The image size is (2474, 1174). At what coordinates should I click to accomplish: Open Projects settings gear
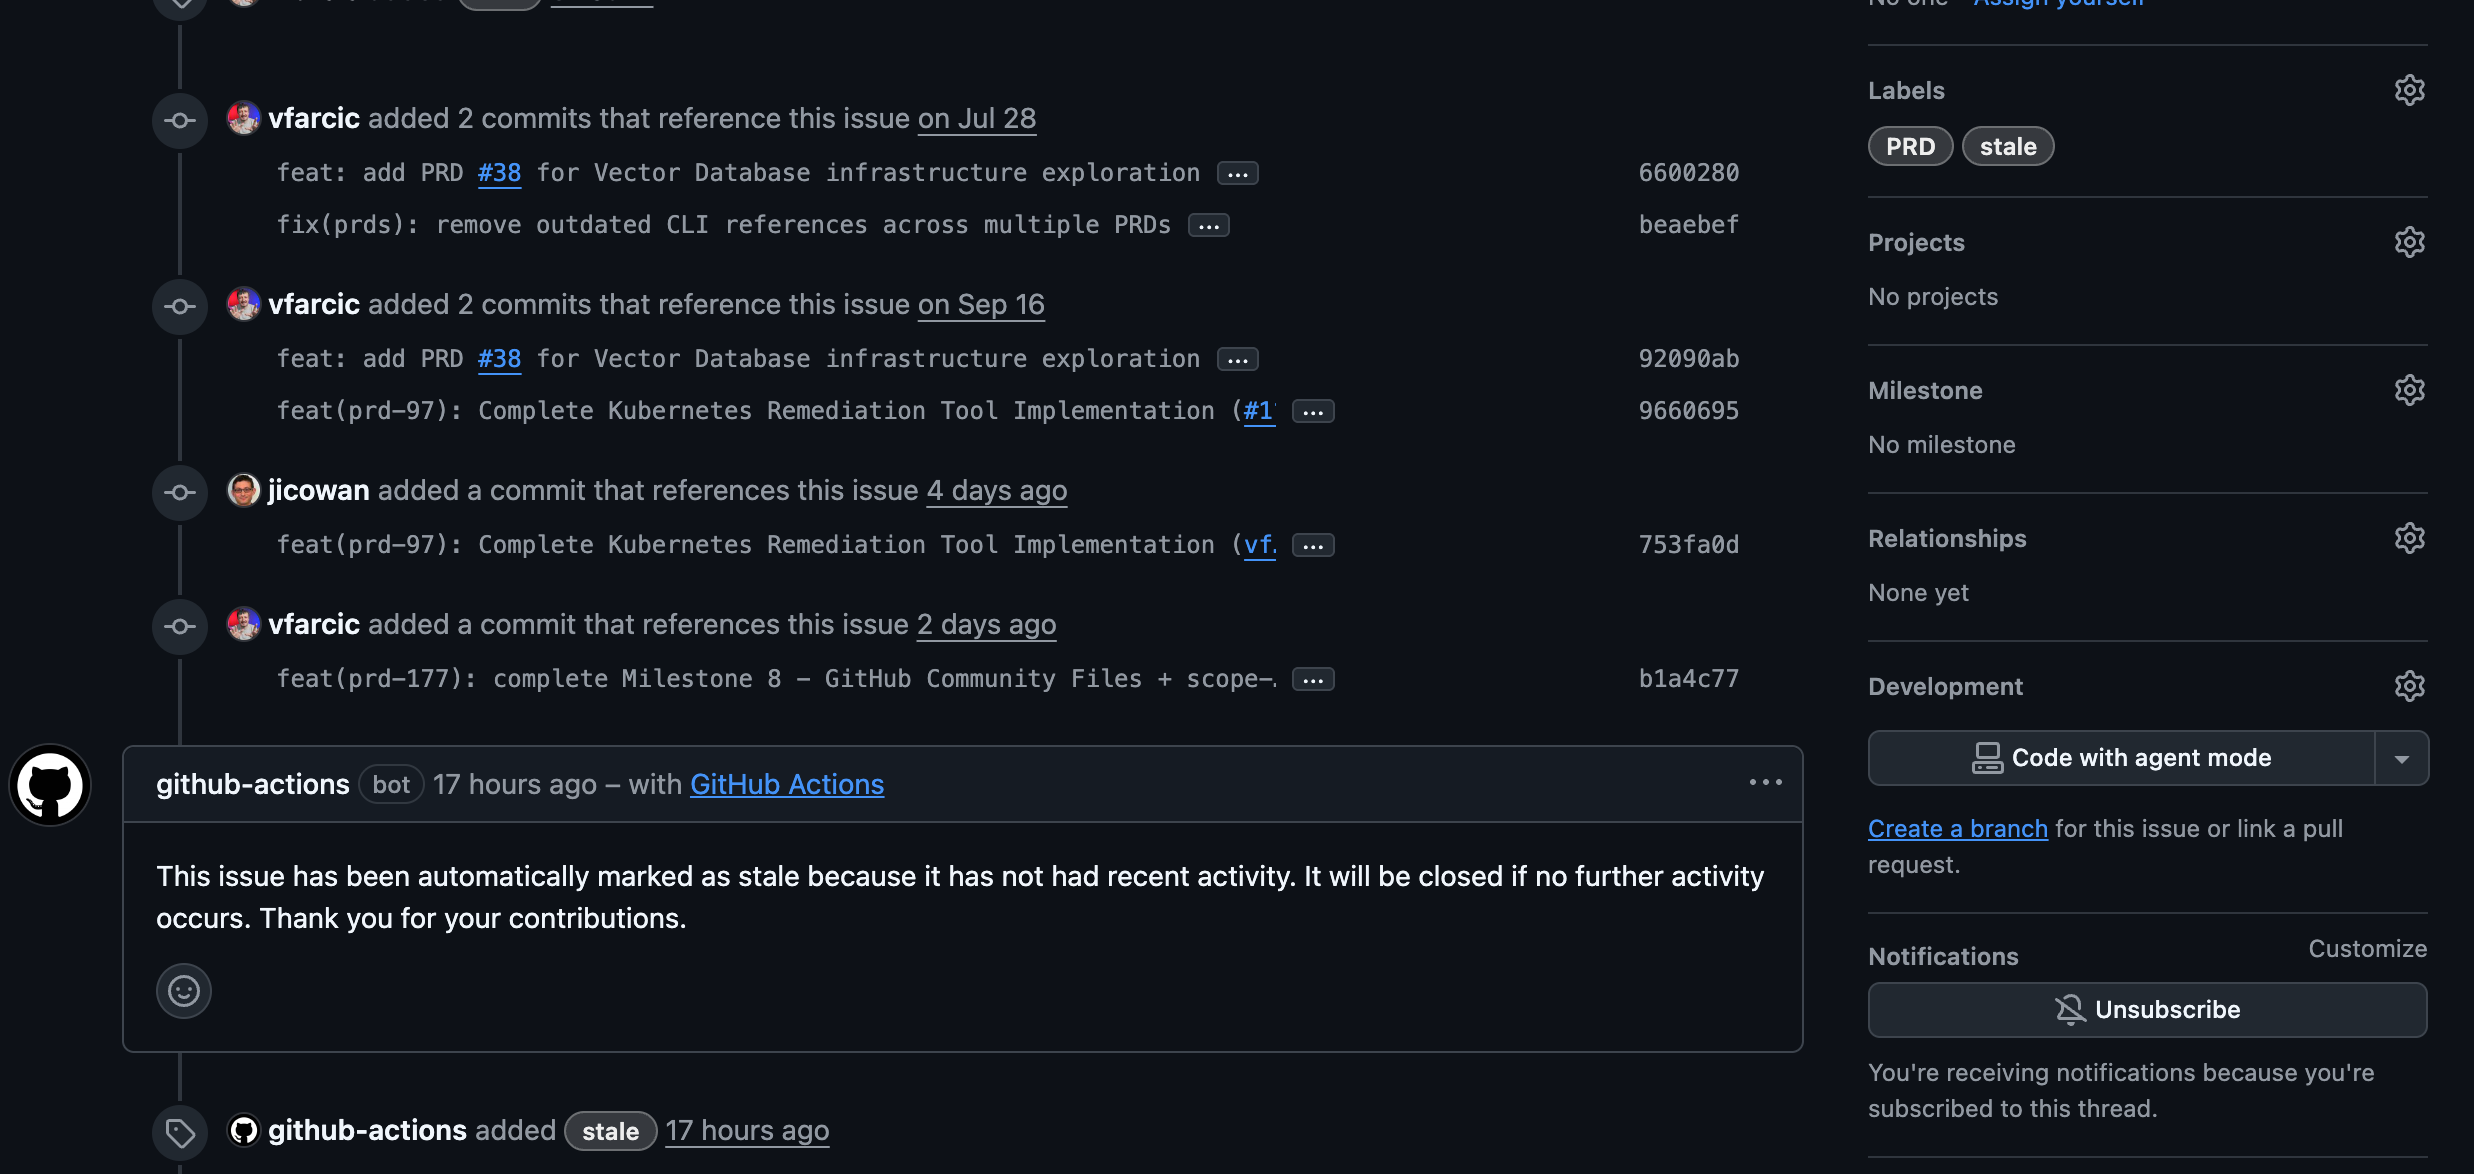[2409, 243]
